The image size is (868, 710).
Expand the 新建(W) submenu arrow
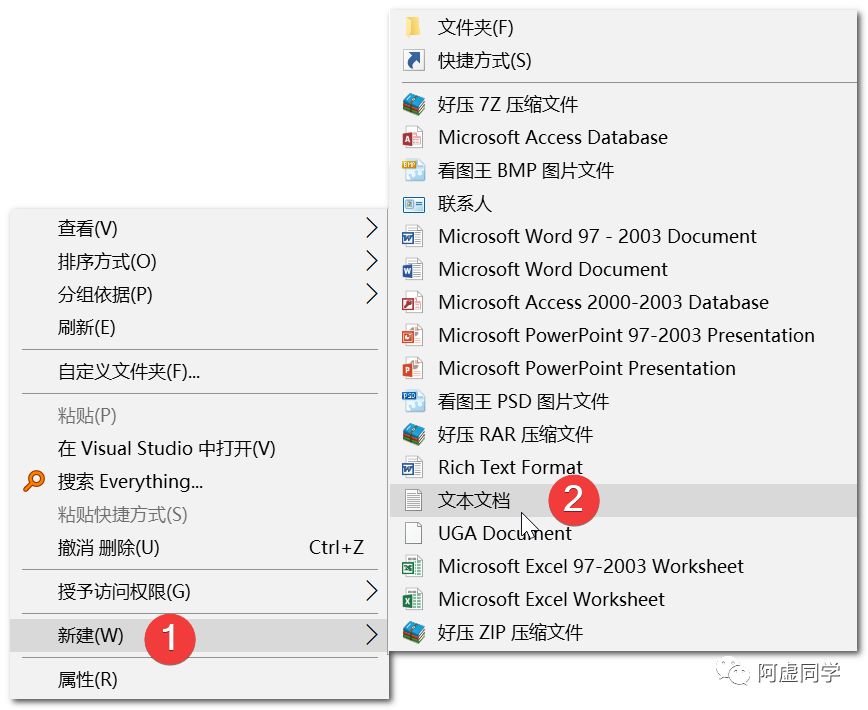tap(372, 635)
